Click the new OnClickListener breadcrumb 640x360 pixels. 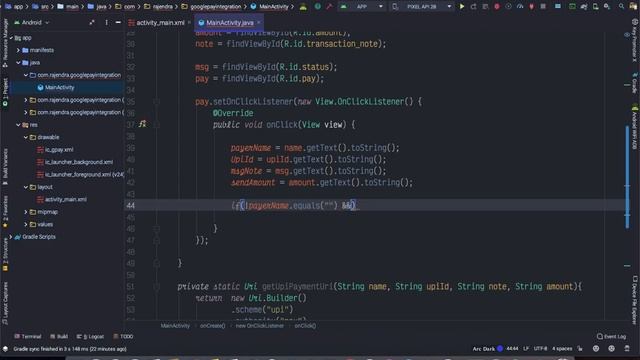click(x=260, y=326)
